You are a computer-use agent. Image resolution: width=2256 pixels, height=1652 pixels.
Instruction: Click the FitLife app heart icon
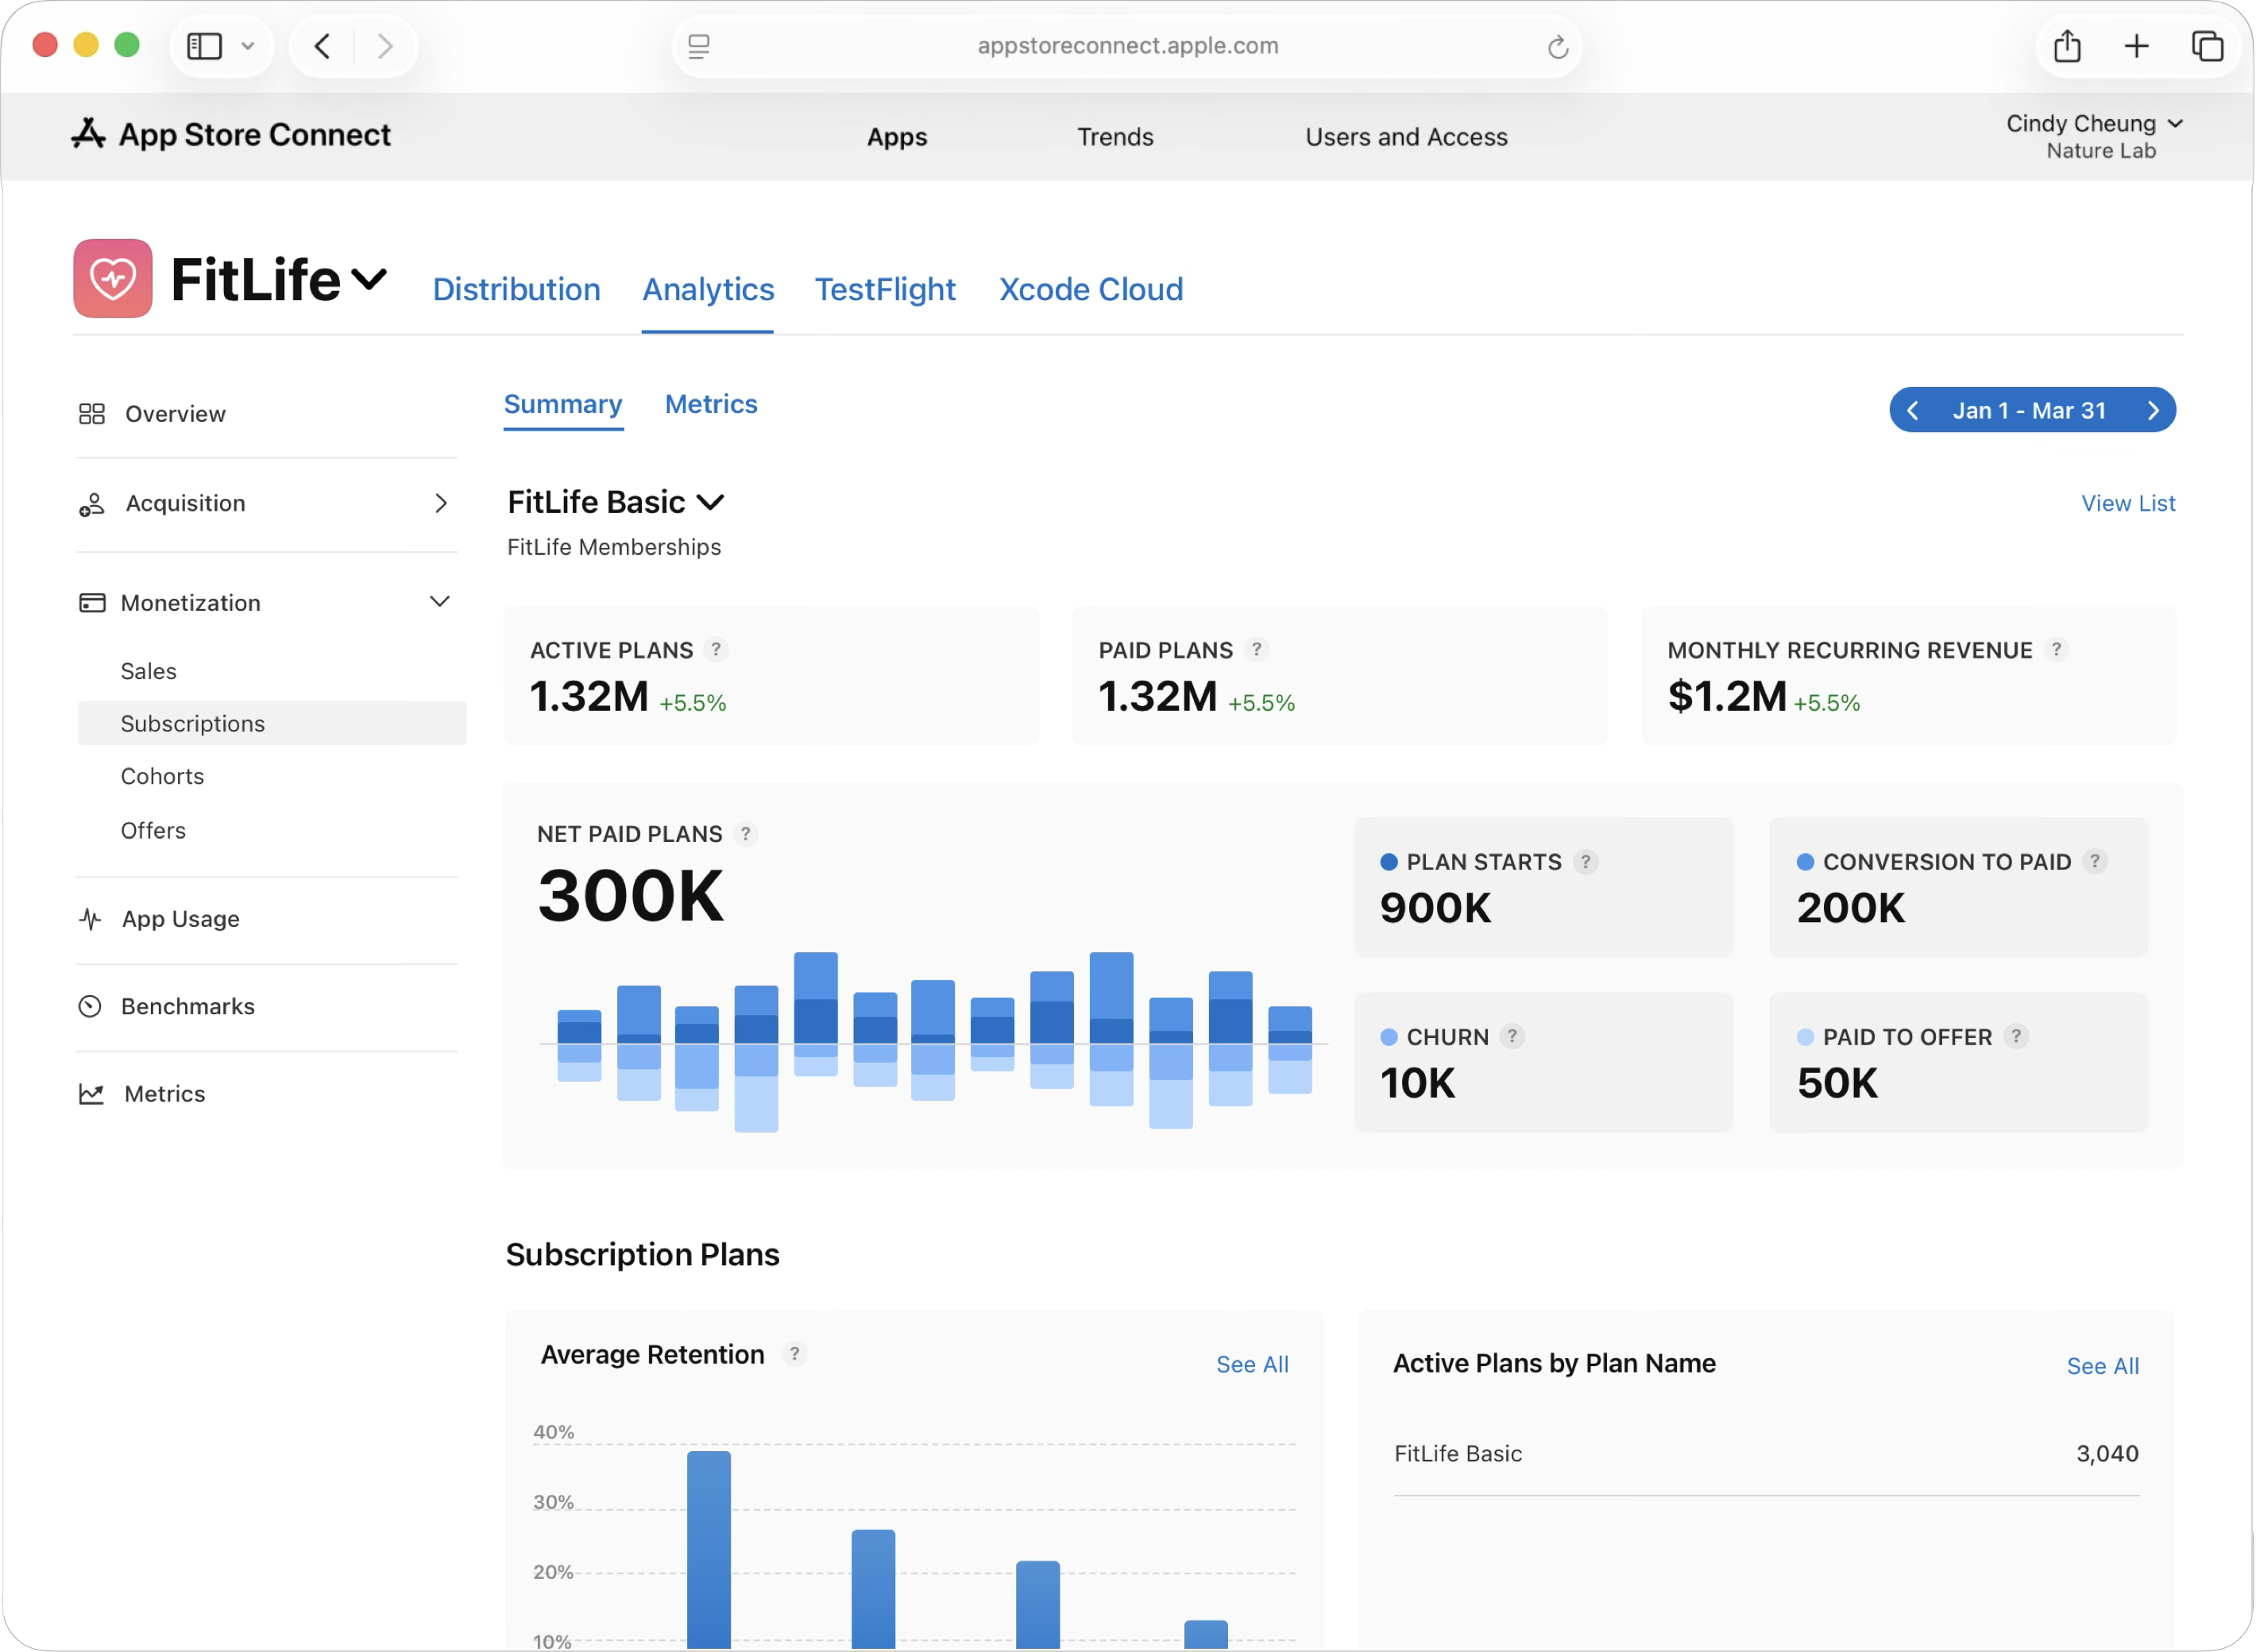point(112,278)
